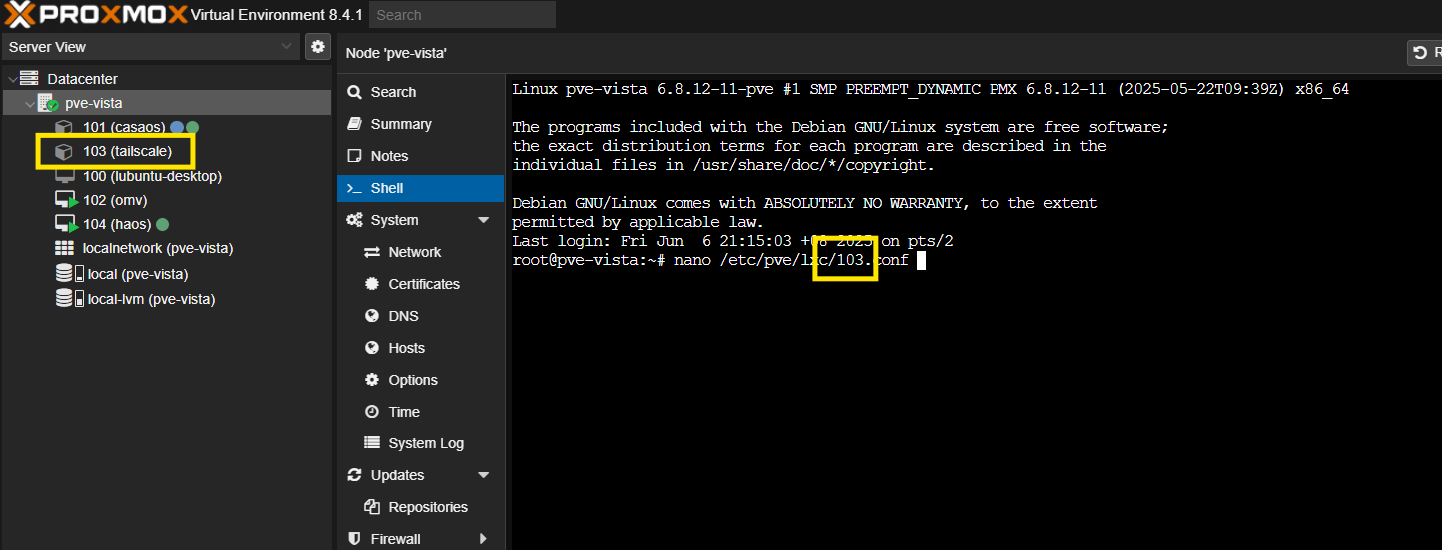This screenshot has width=1442, height=550.
Task: Click the Summary book icon
Action: (354, 124)
